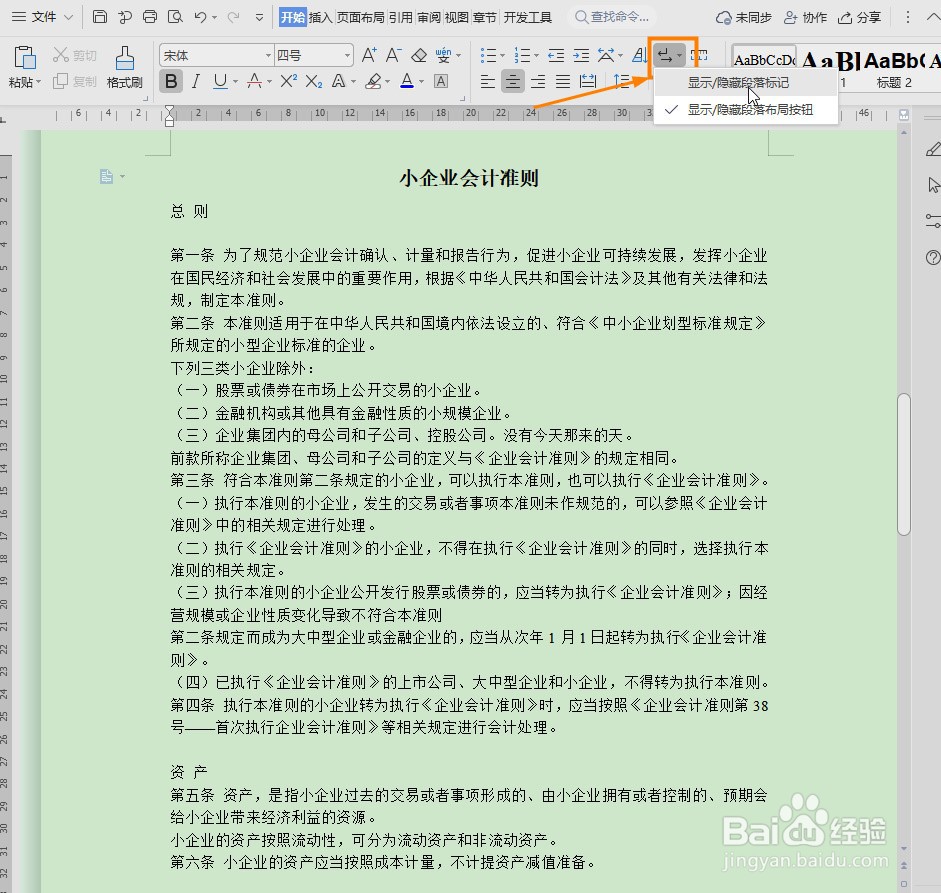The height and width of the screenshot is (893, 941).
Task: Expand the 文件 menu chevron
Action: point(68,17)
